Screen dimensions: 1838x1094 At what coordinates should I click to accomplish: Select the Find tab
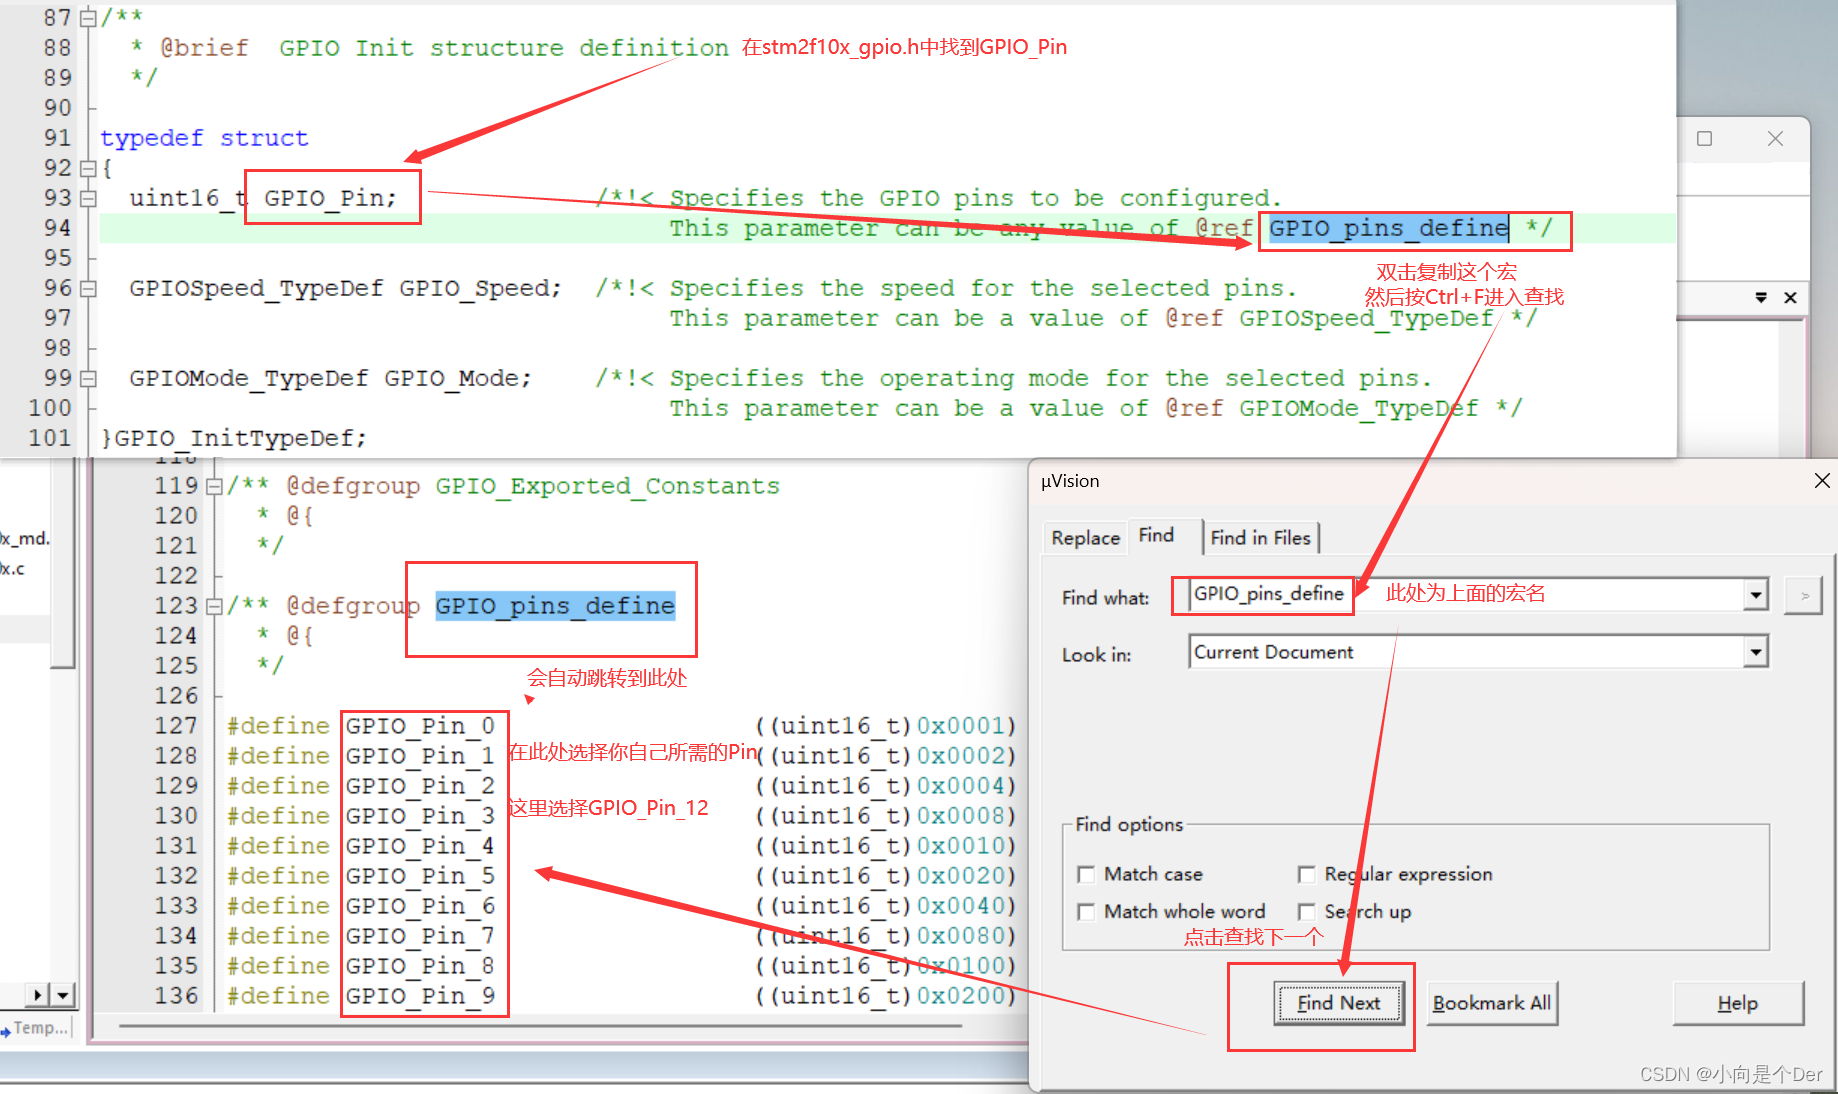1156,535
